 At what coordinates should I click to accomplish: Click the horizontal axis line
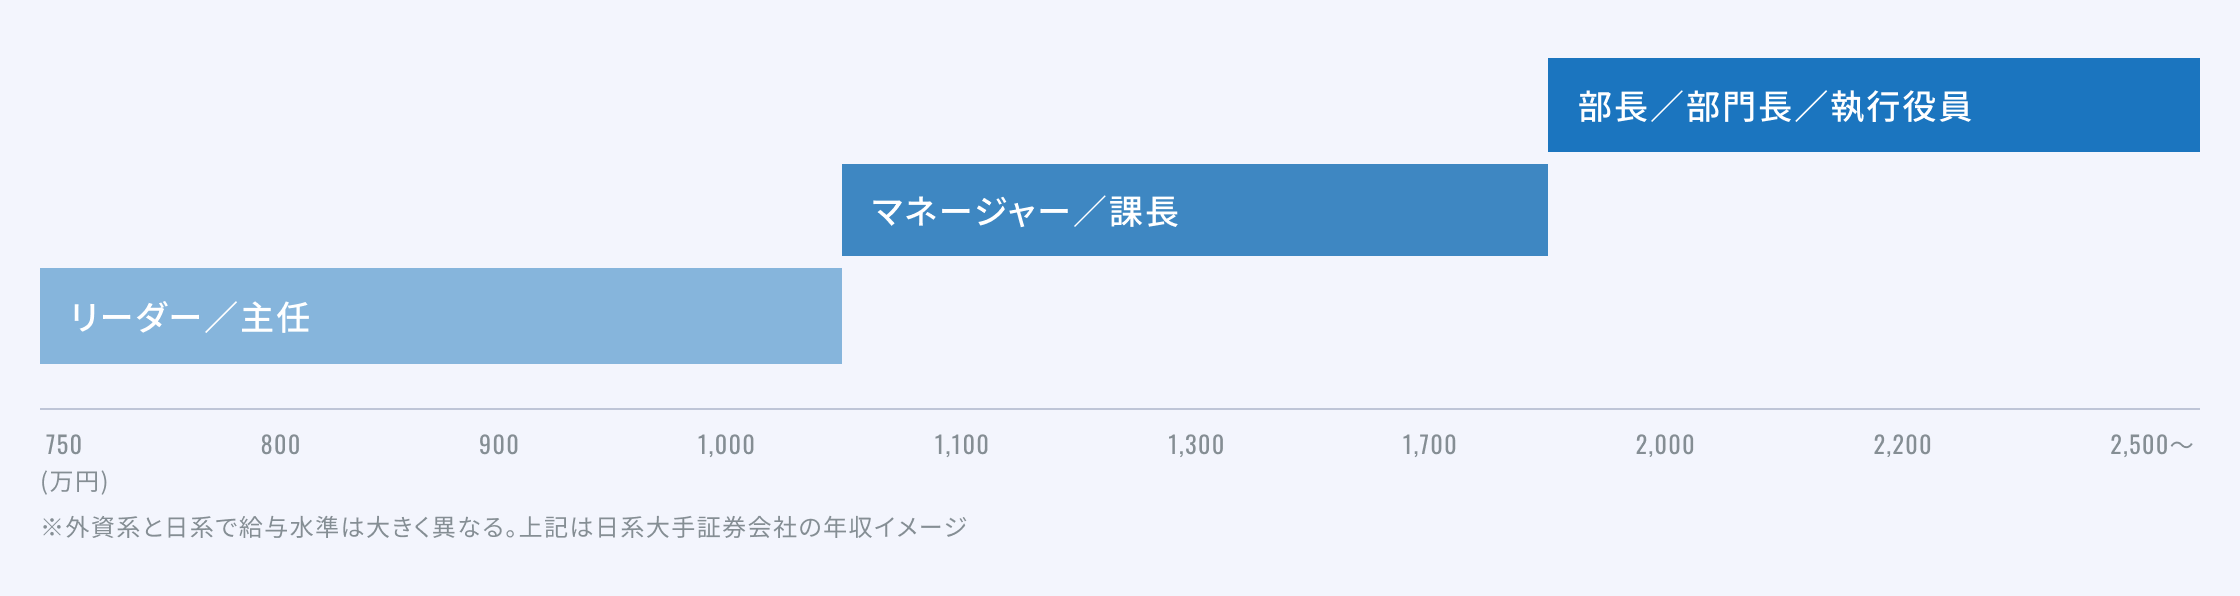coord(1120,409)
